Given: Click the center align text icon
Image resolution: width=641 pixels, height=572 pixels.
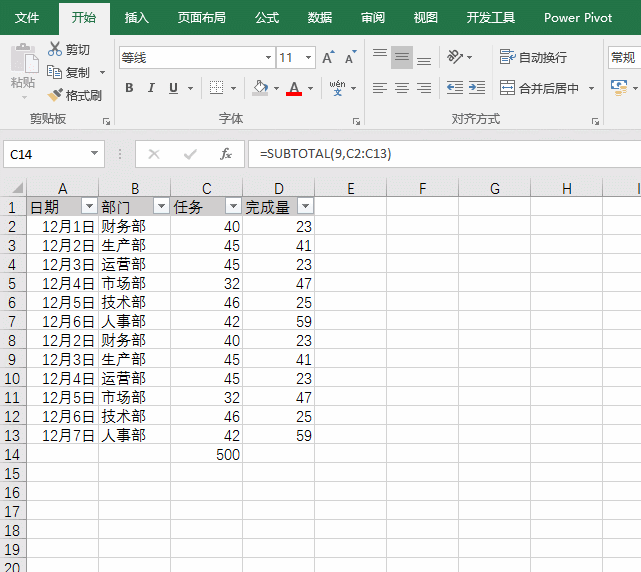Looking at the screenshot, I should (x=401, y=88).
